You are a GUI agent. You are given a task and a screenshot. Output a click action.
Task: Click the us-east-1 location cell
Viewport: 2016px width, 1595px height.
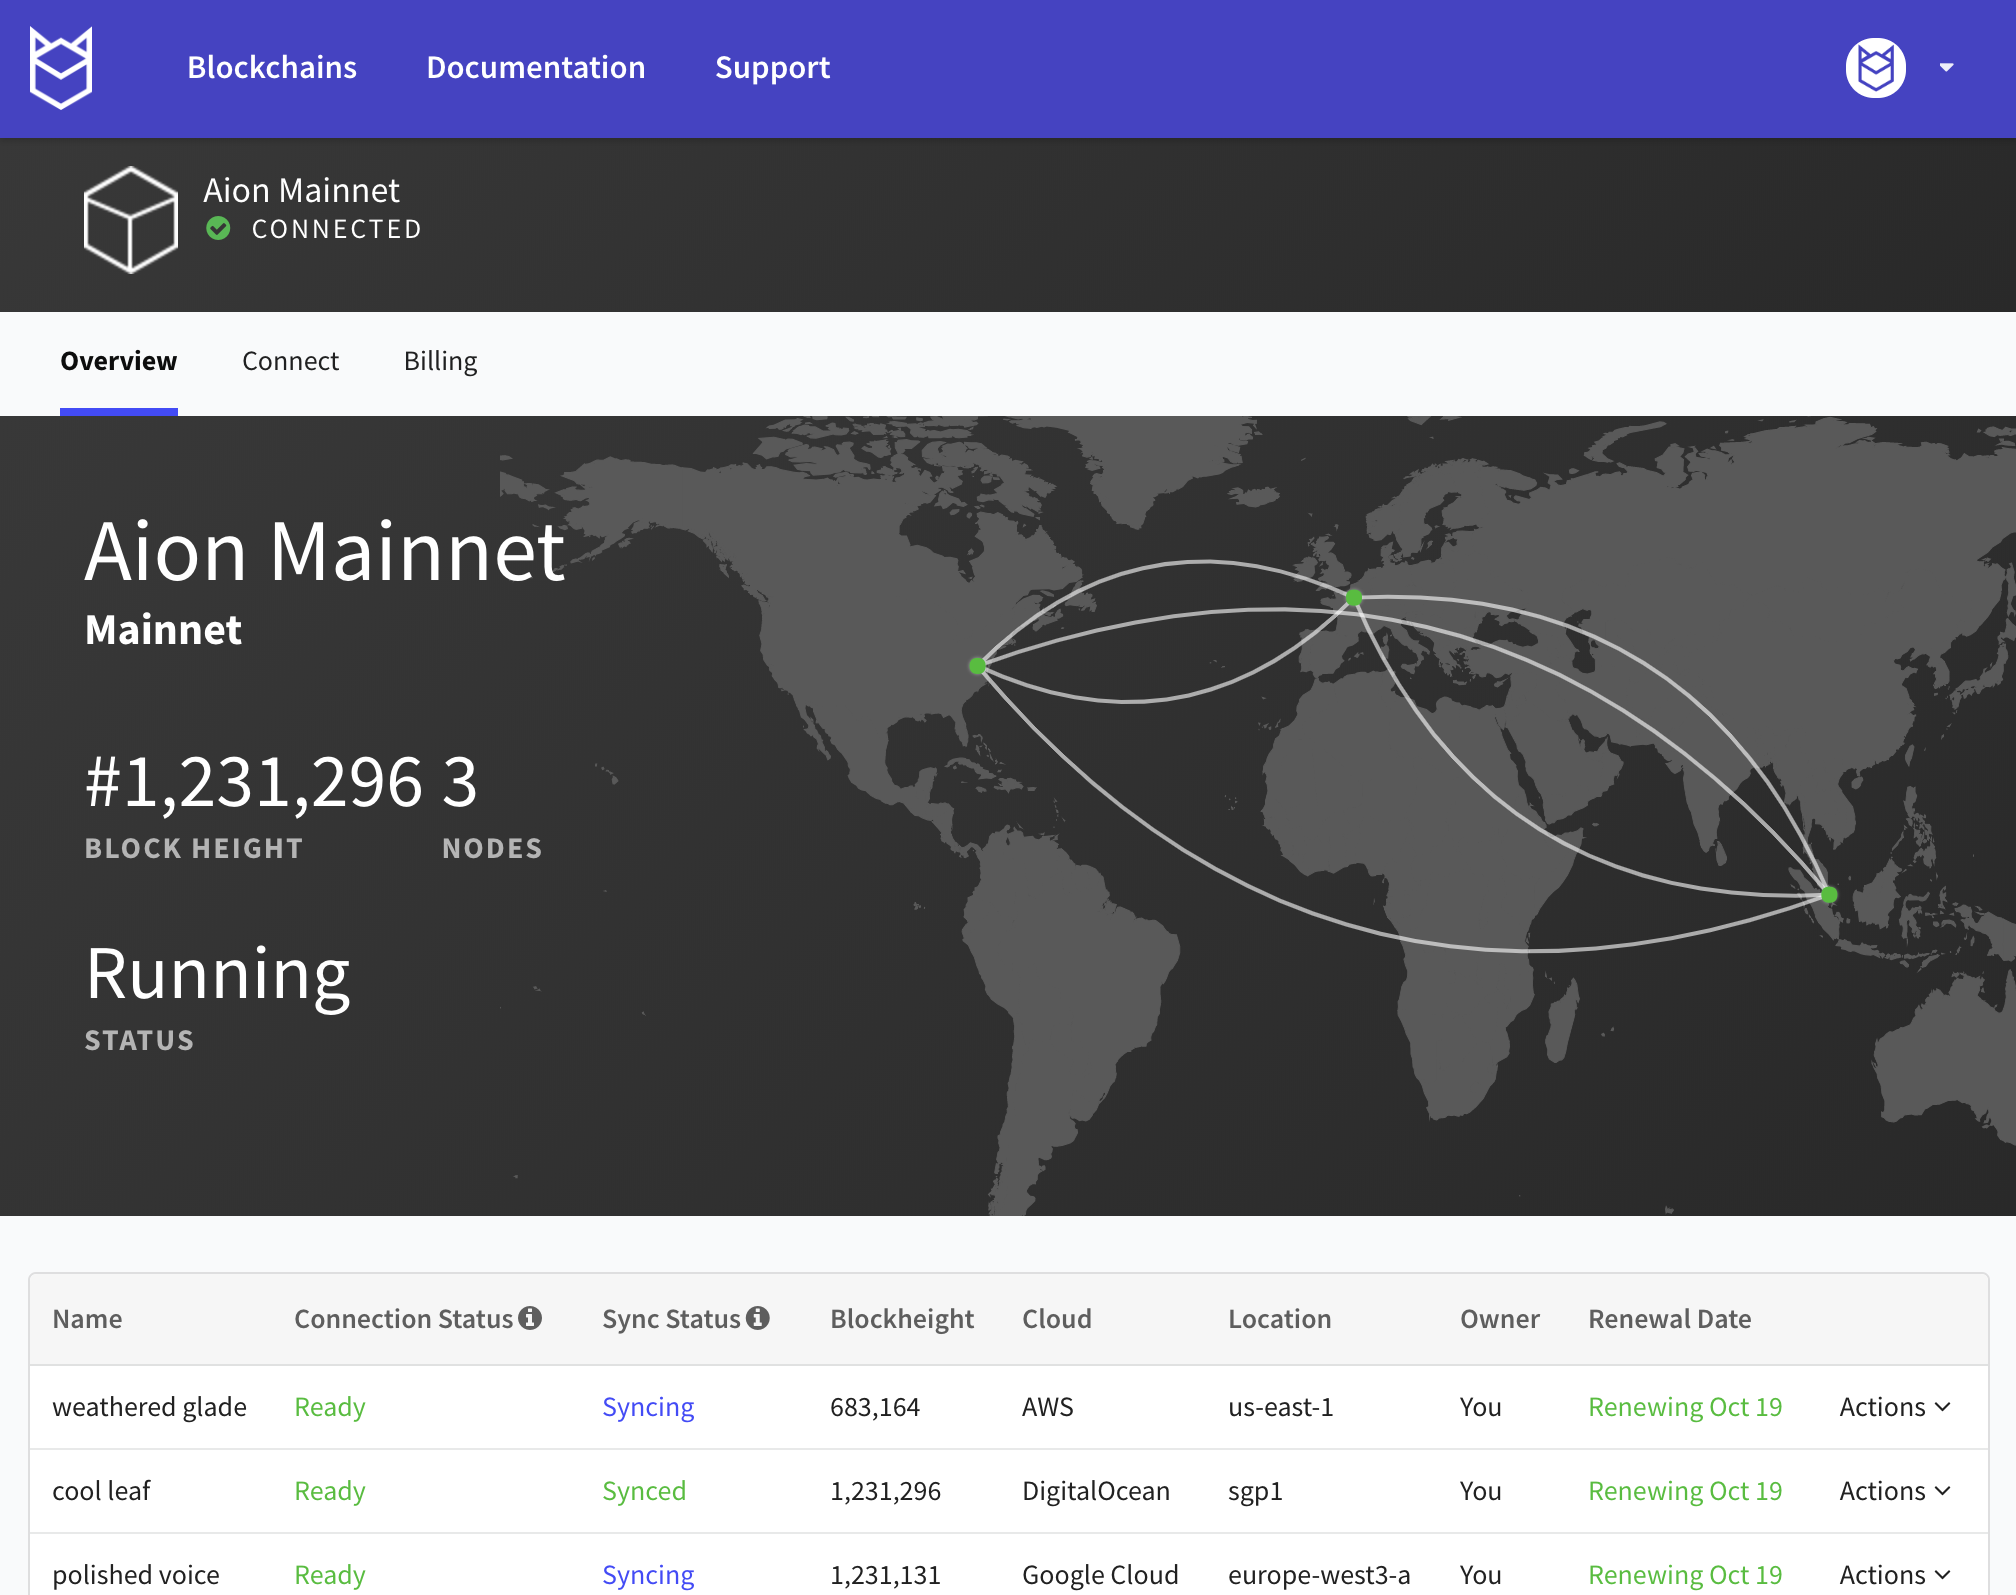1281,1407
